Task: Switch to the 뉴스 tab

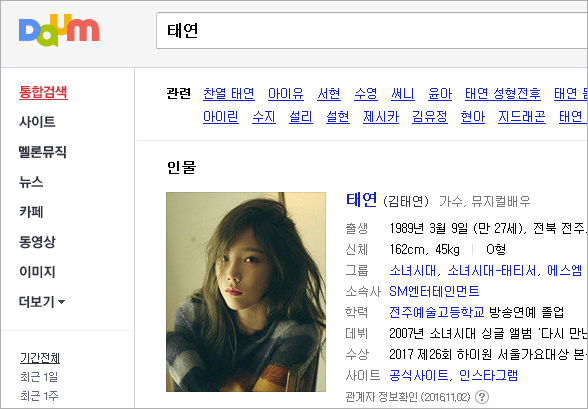Action: tap(31, 182)
